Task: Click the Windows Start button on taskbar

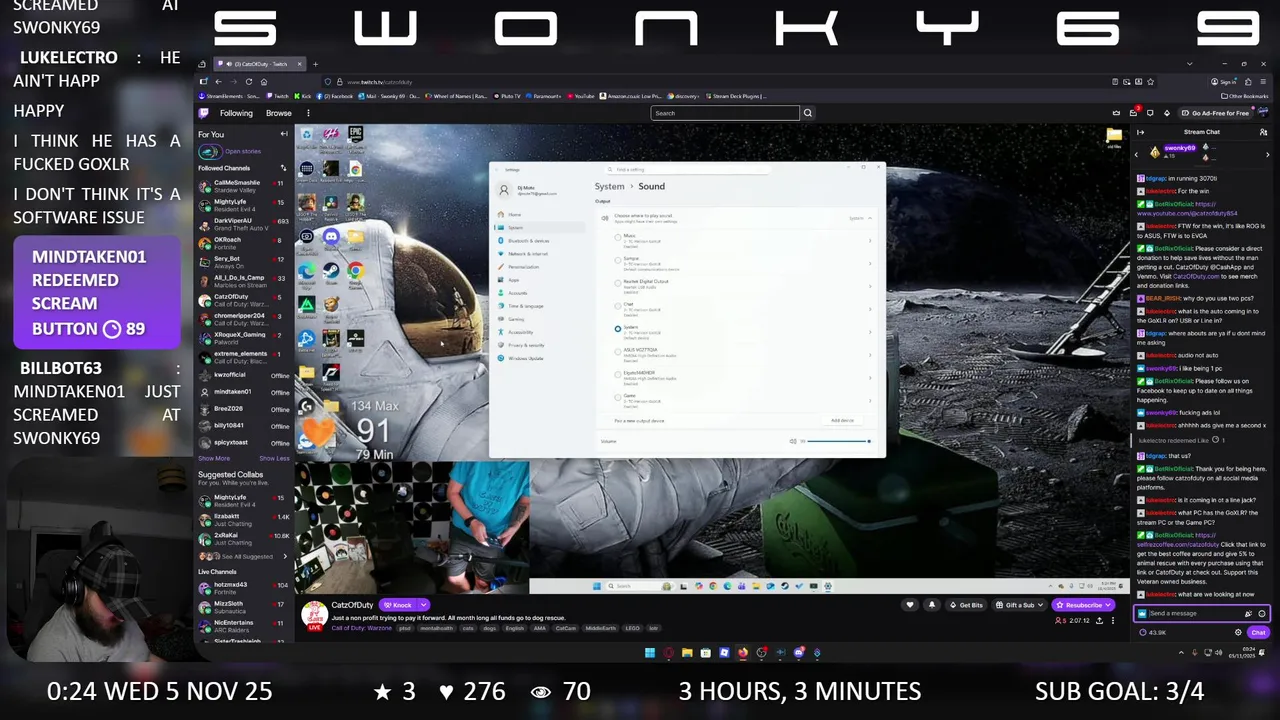Action: click(650, 653)
